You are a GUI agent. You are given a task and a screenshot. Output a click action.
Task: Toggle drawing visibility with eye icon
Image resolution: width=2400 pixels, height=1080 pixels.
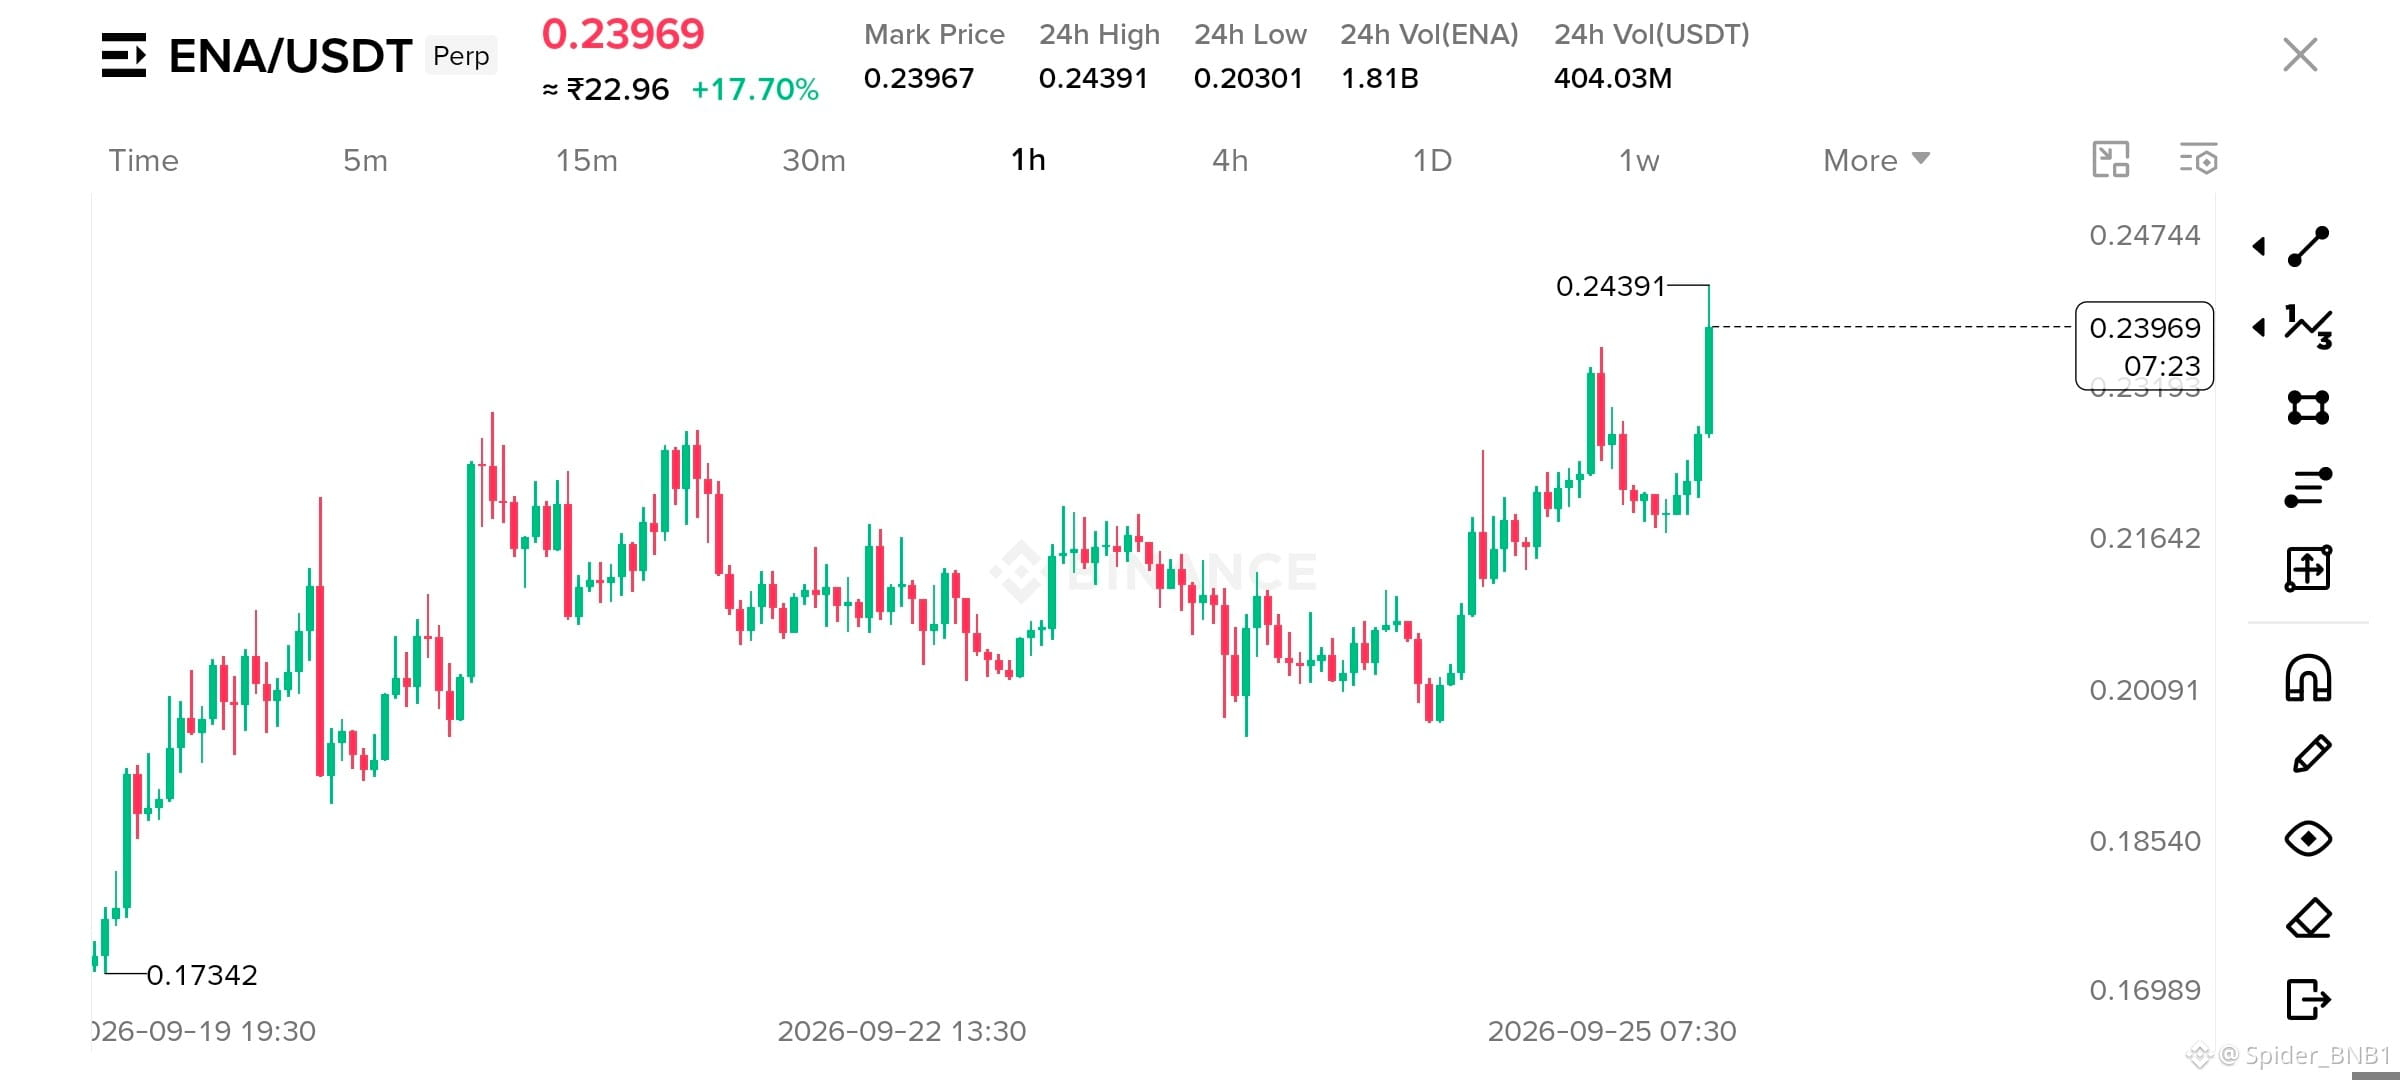[2308, 838]
